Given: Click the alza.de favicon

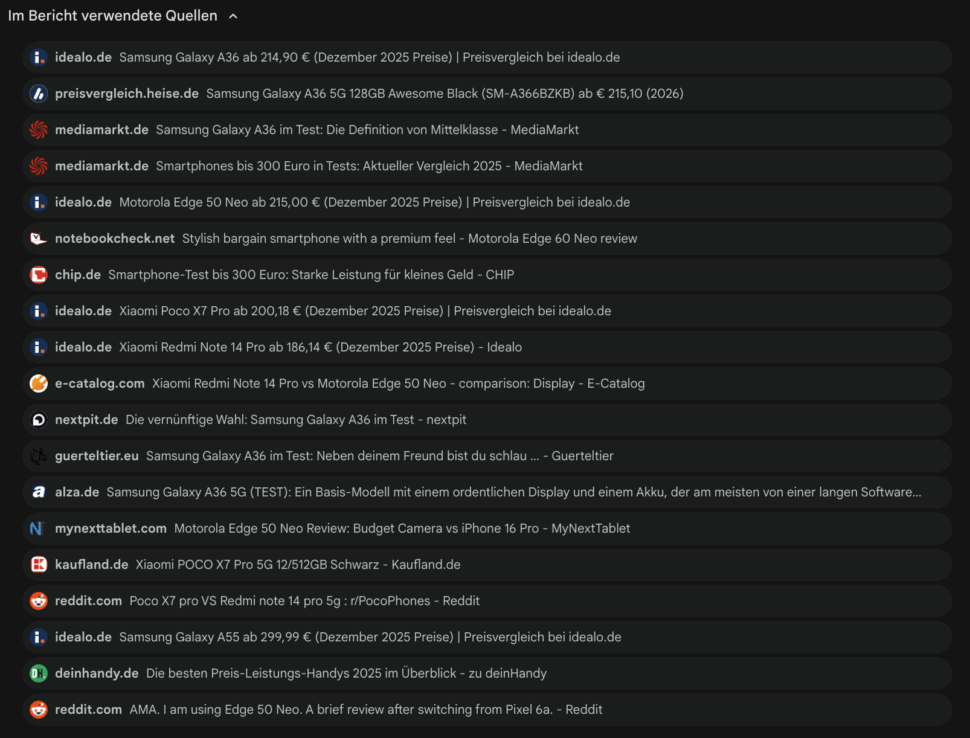Looking at the screenshot, I should coord(38,492).
